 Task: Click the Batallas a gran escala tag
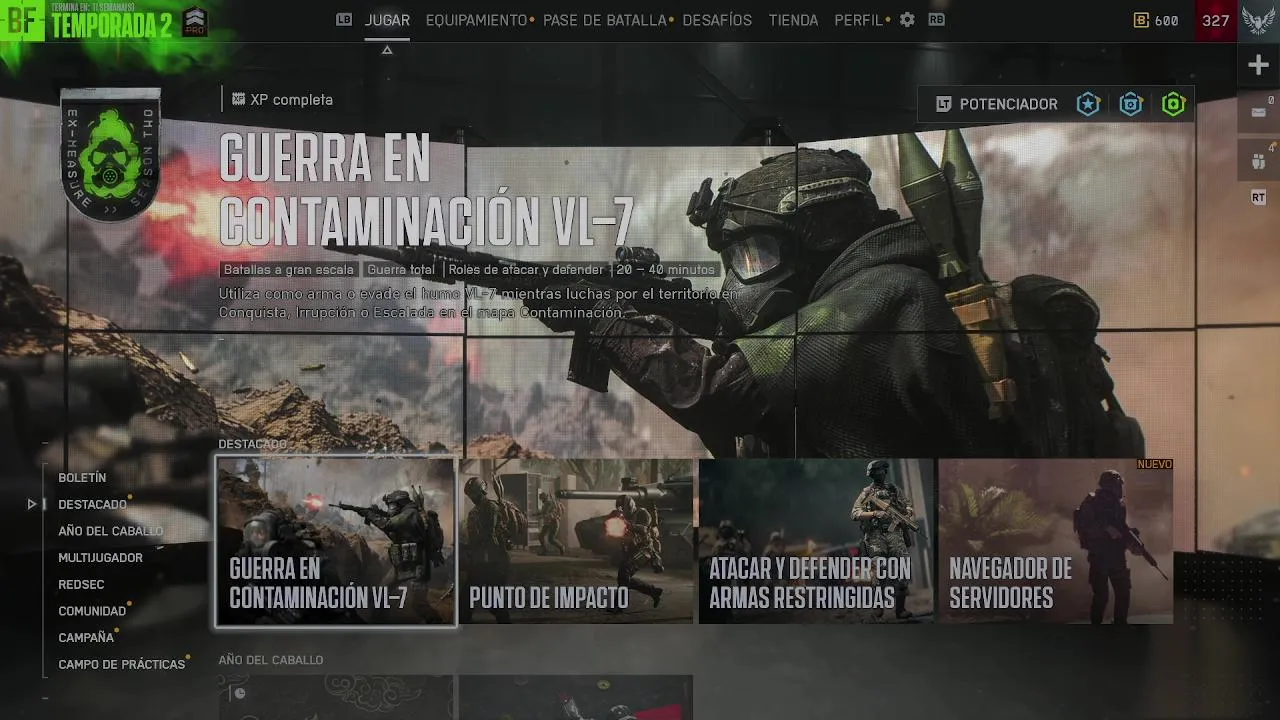coord(289,270)
